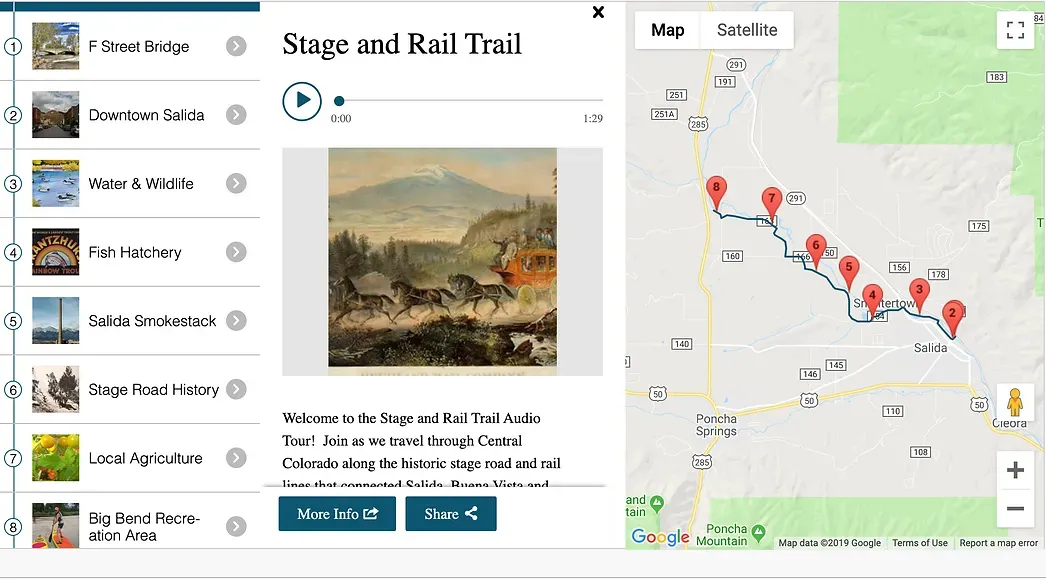The image size is (1046, 580).
Task: Switch to the Map view tab
Action: pyautogui.click(x=667, y=30)
